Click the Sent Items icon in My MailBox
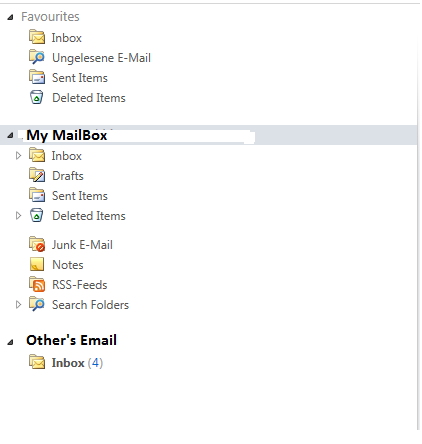The width and height of the screenshot is (422, 444). (37, 195)
